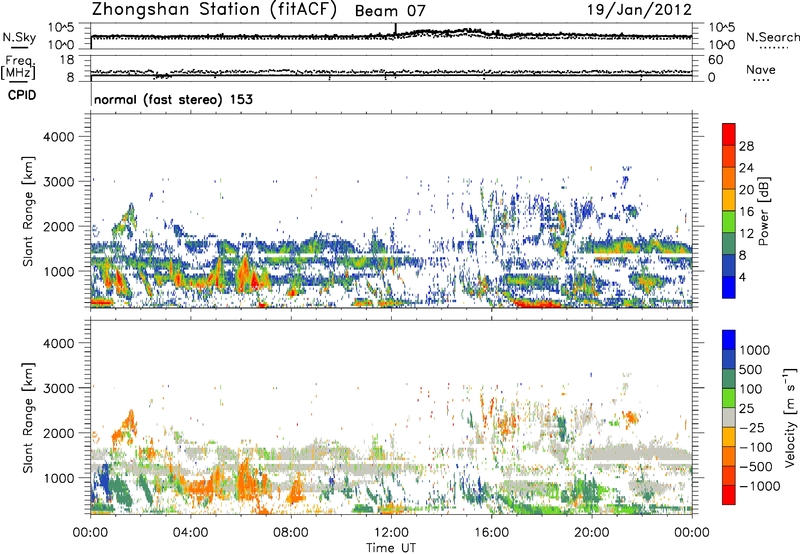This screenshot has height=554, width=800.
Task: Click the '3000' range tick in power panel
Action: point(59,182)
